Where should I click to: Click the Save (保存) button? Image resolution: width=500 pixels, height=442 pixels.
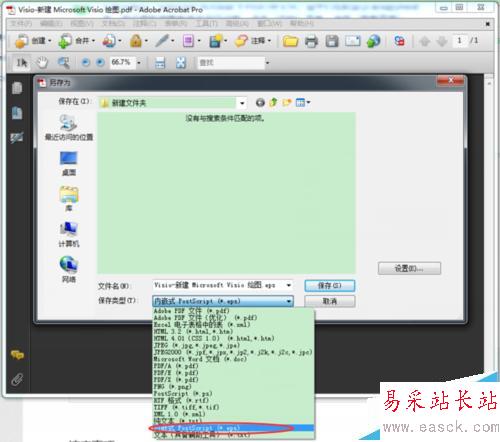[329, 286]
